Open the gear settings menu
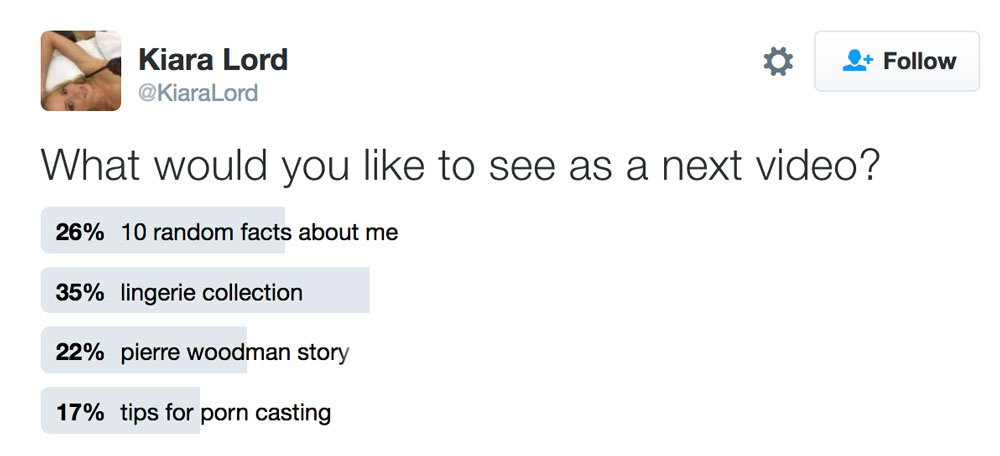The width and height of the screenshot is (1000, 456). coord(778,62)
